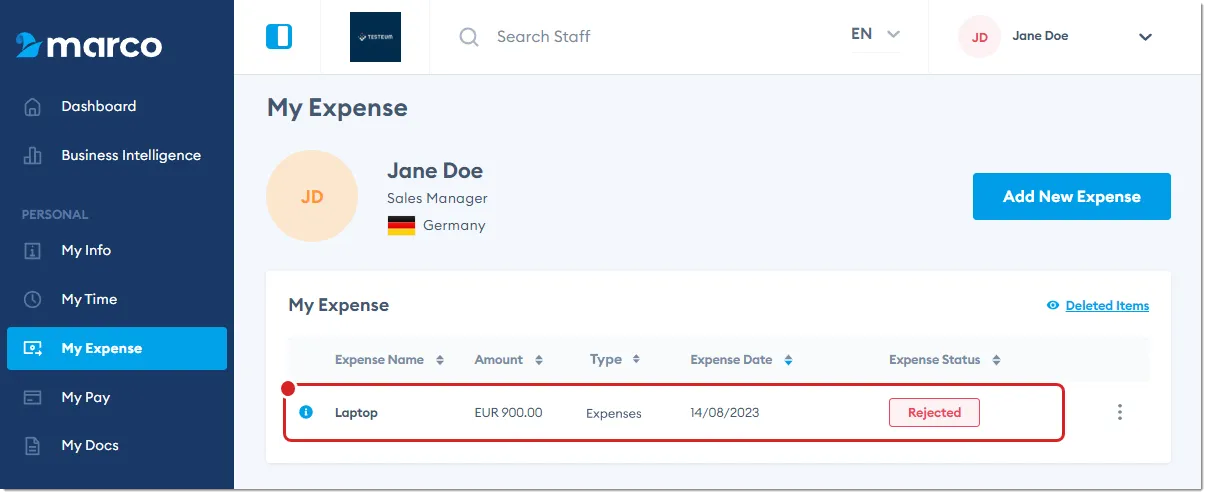
Task: Click the My Time clock icon
Action: coord(33,300)
